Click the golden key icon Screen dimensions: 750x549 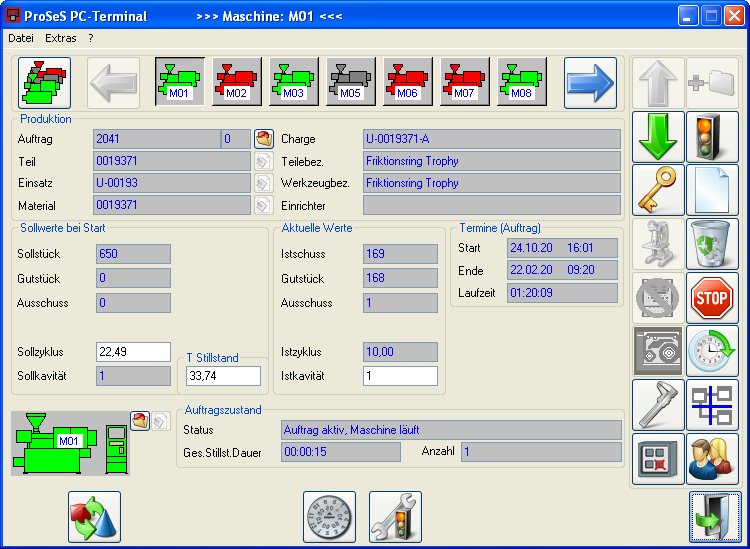pyautogui.click(x=658, y=190)
